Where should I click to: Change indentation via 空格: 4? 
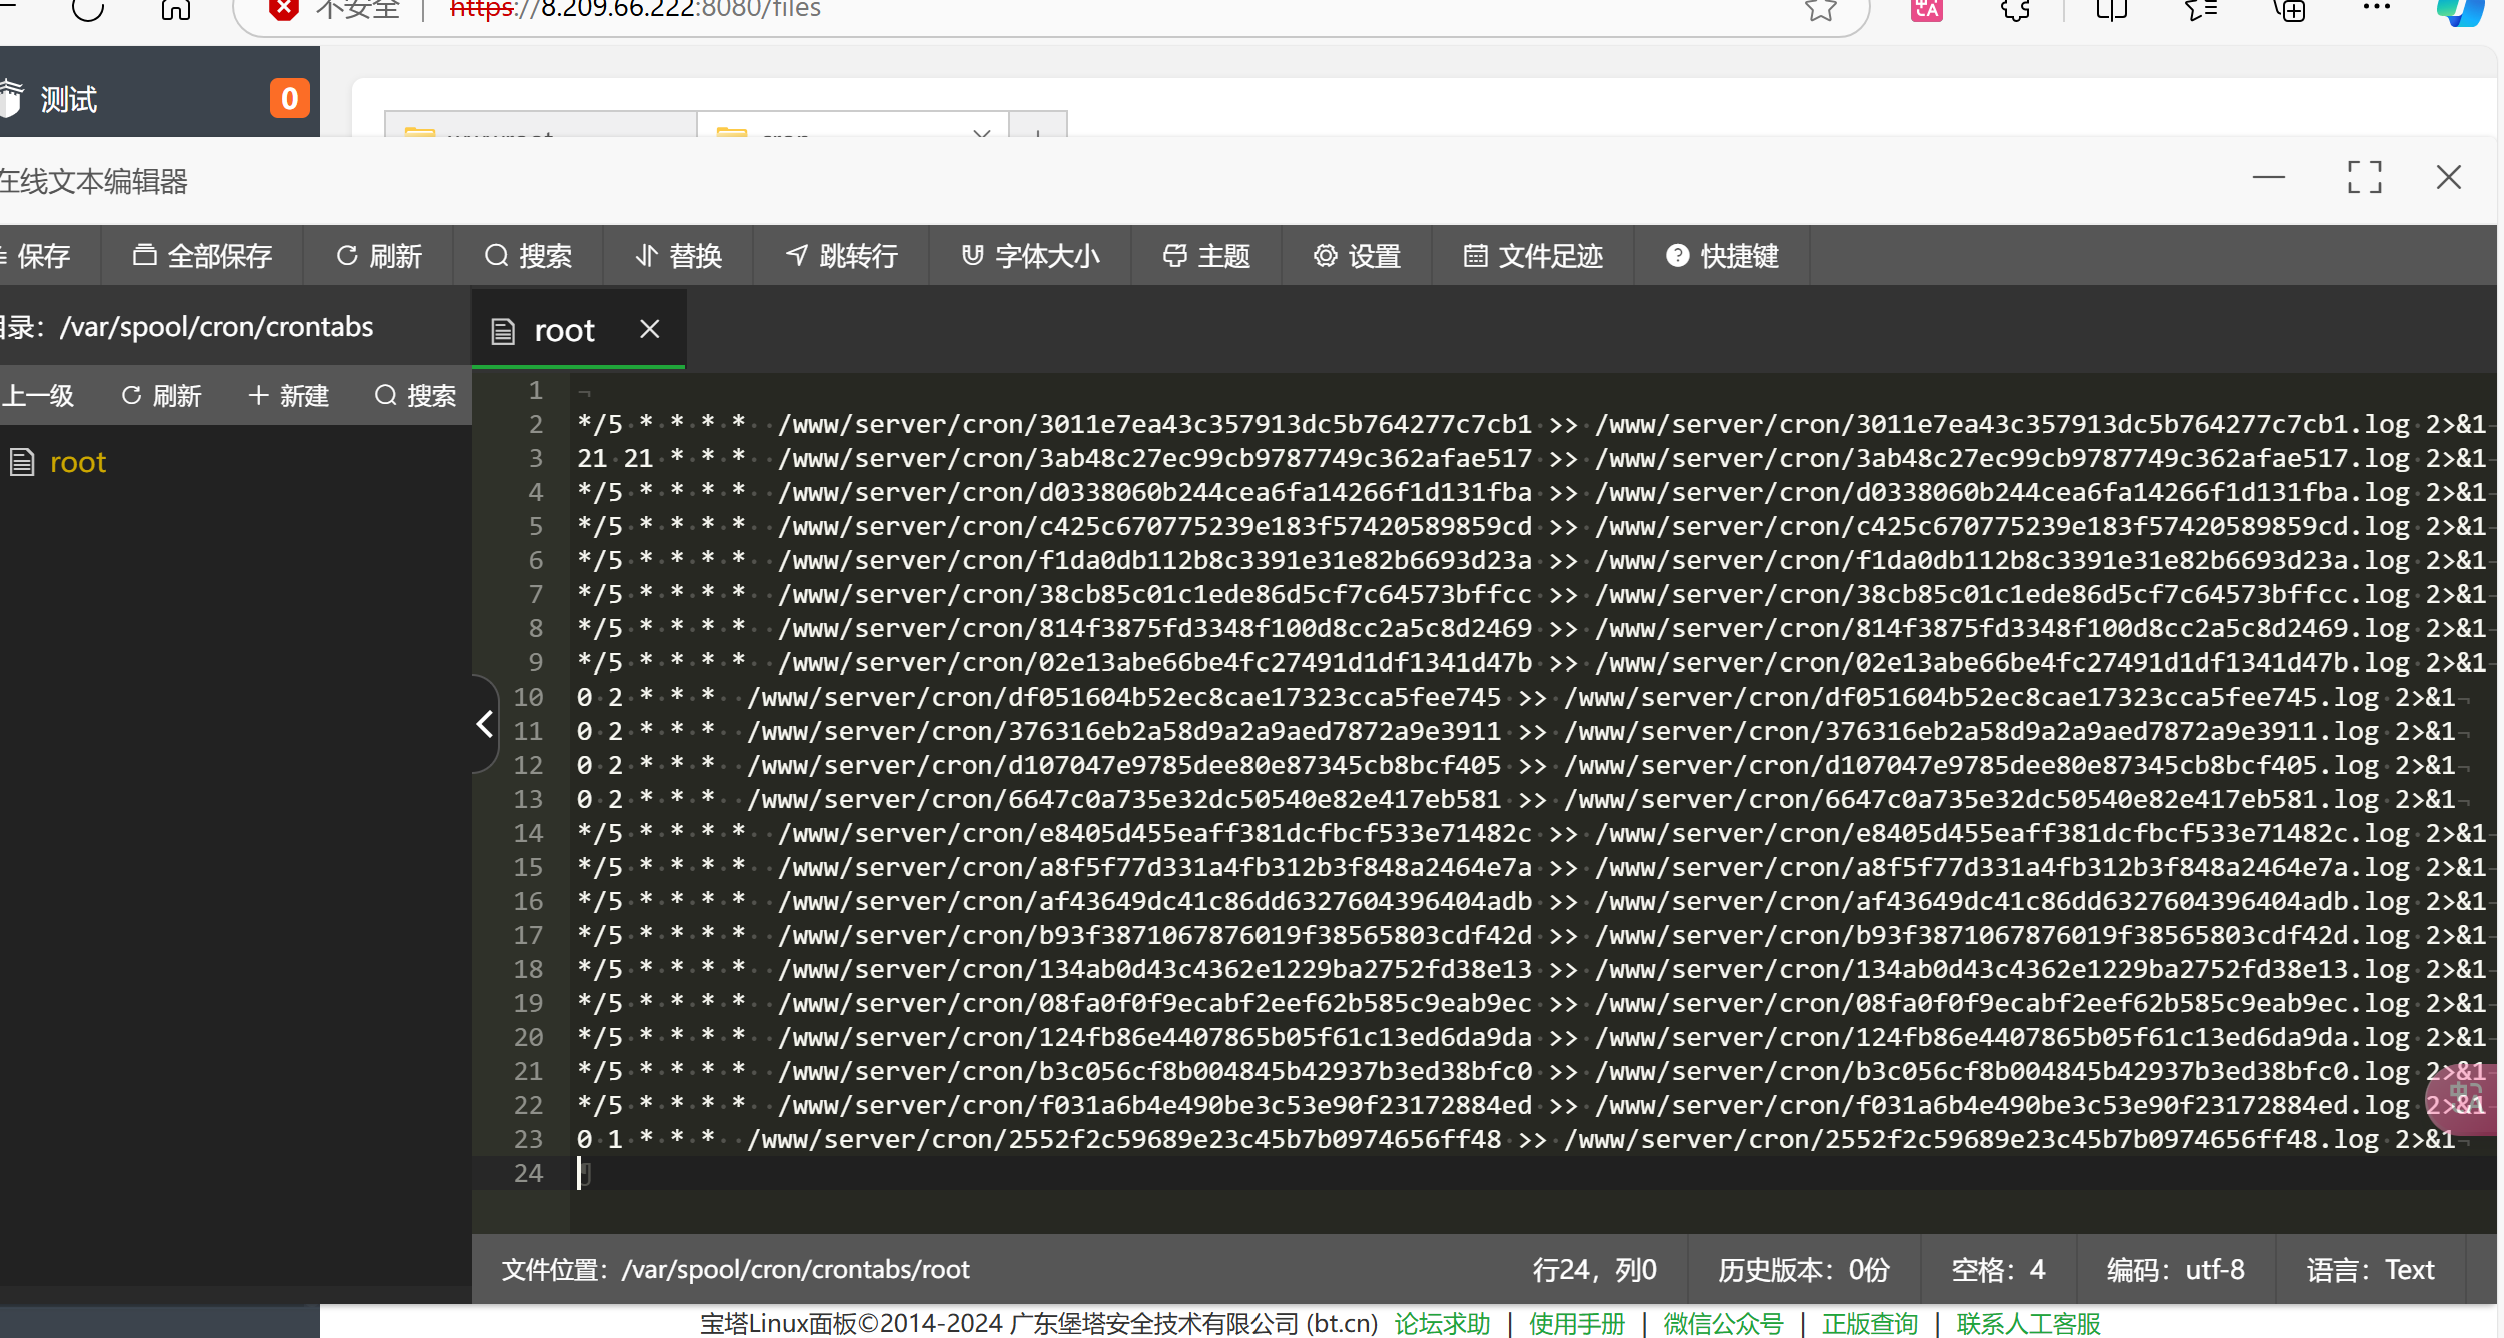coord(1998,1270)
